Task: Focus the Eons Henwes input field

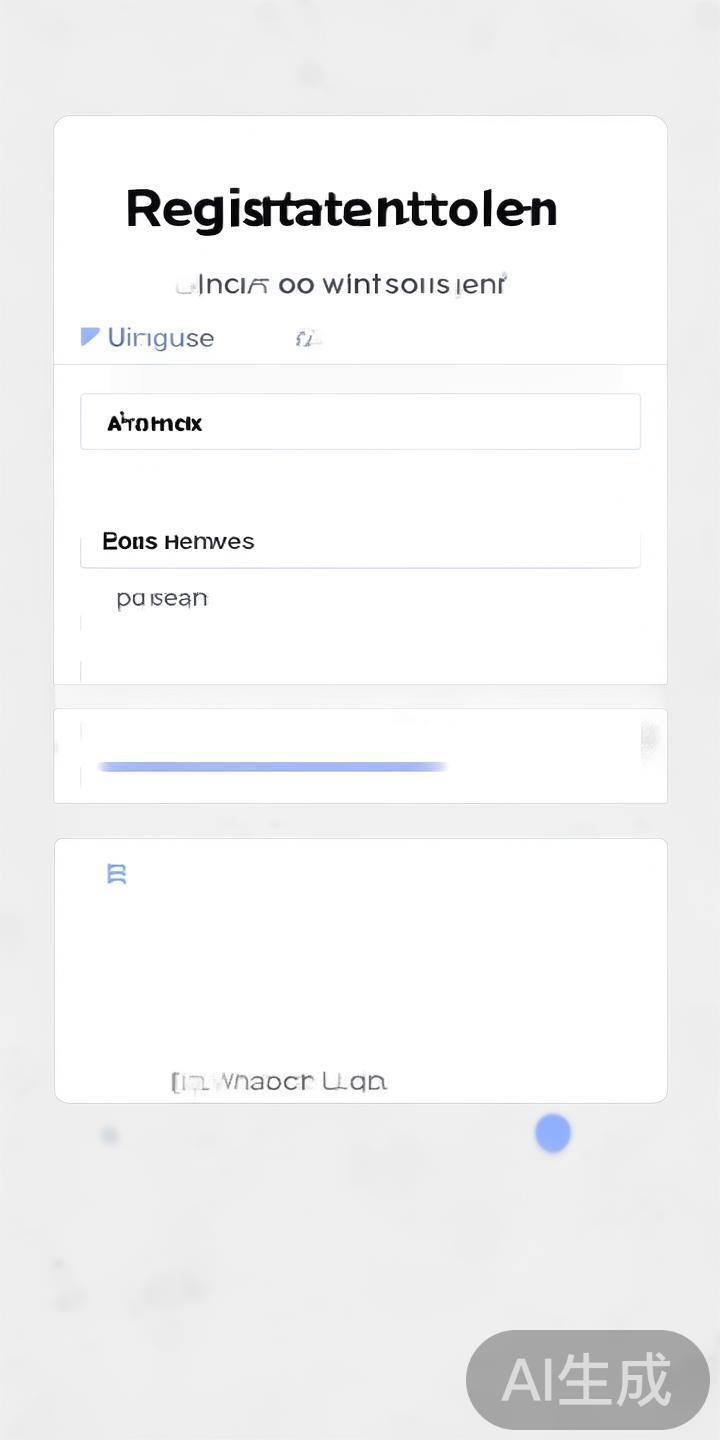Action: 360,543
